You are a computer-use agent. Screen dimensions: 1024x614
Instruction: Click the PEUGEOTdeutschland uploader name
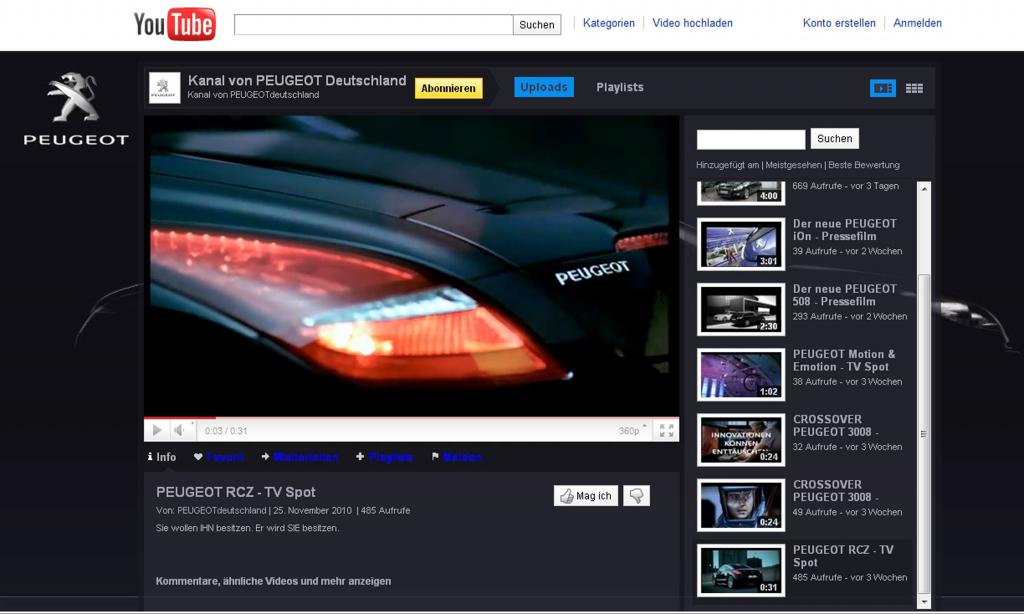coord(221,511)
